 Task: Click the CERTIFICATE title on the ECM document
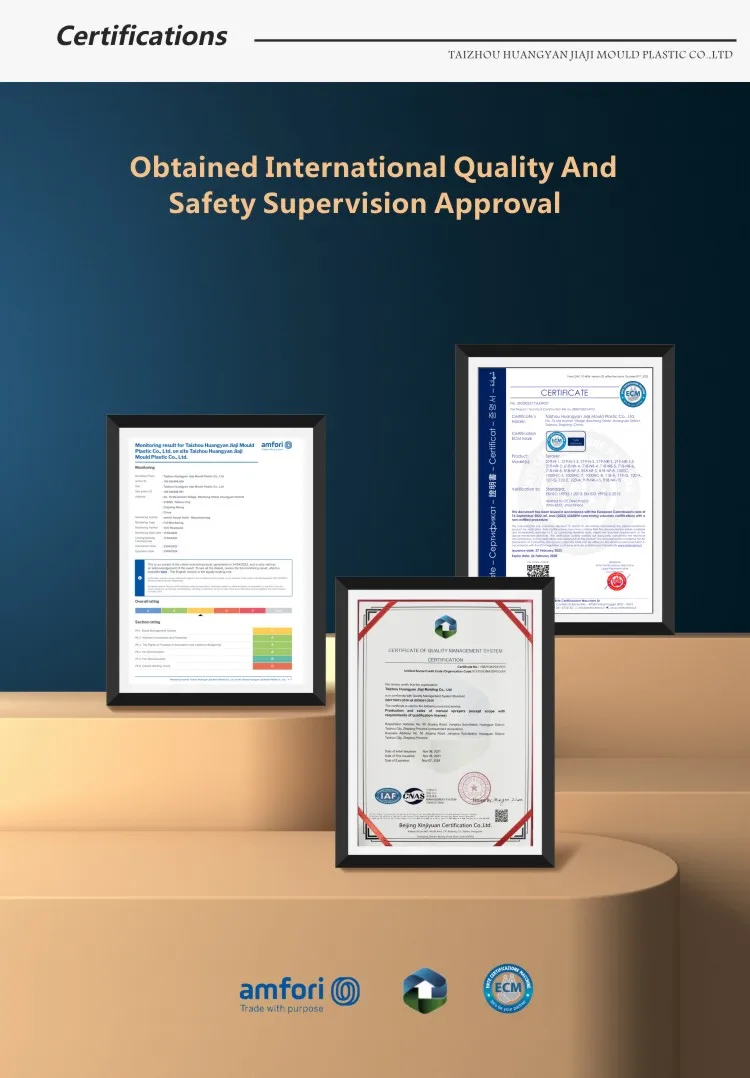[564, 393]
